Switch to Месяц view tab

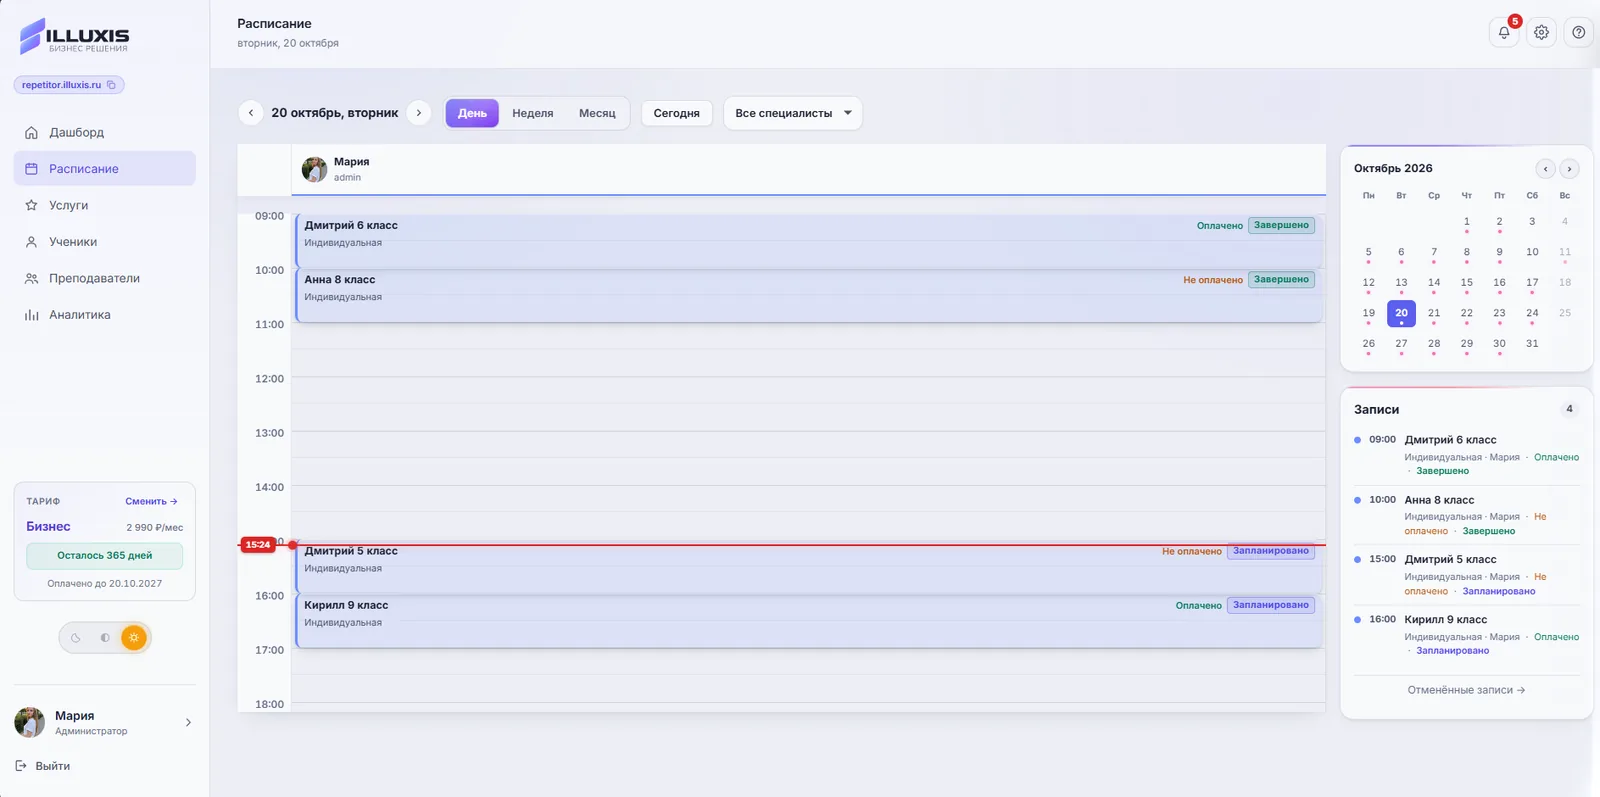(x=597, y=113)
